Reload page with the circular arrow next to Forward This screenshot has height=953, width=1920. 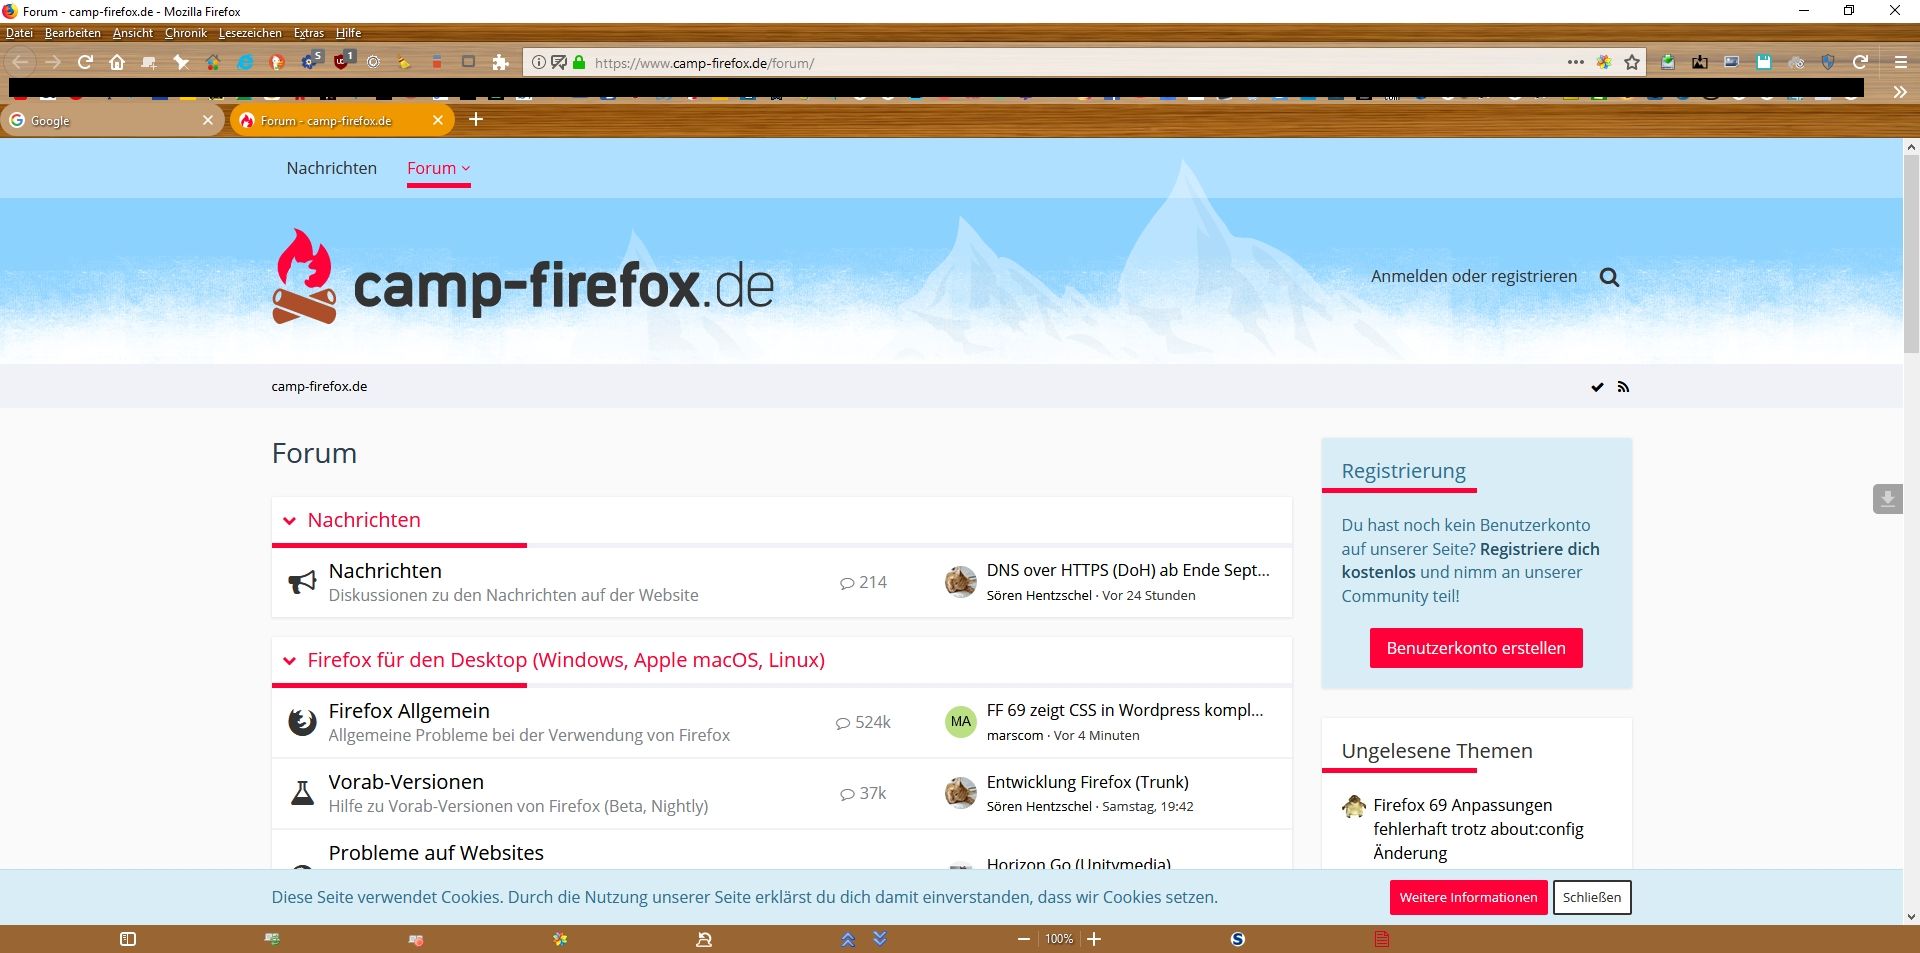click(85, 62)
